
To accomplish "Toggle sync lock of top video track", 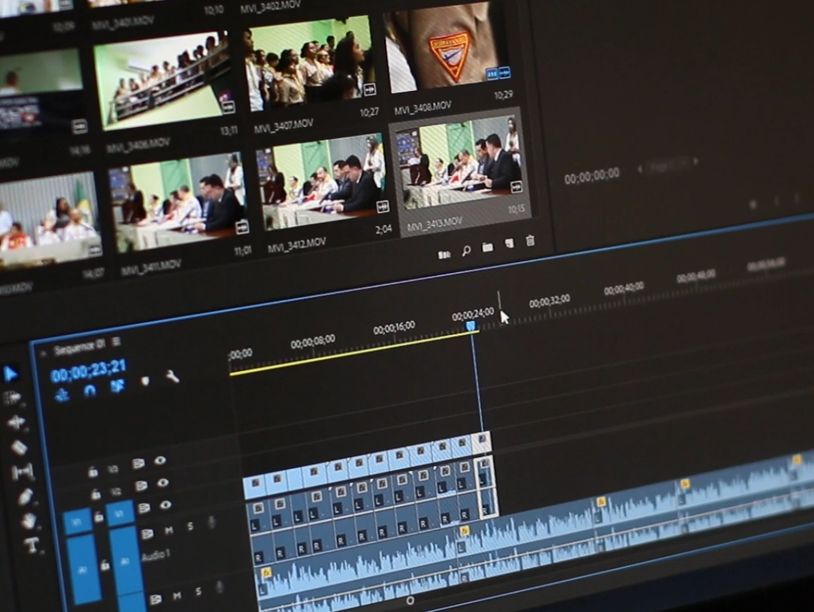I will (x=138, y=464).
